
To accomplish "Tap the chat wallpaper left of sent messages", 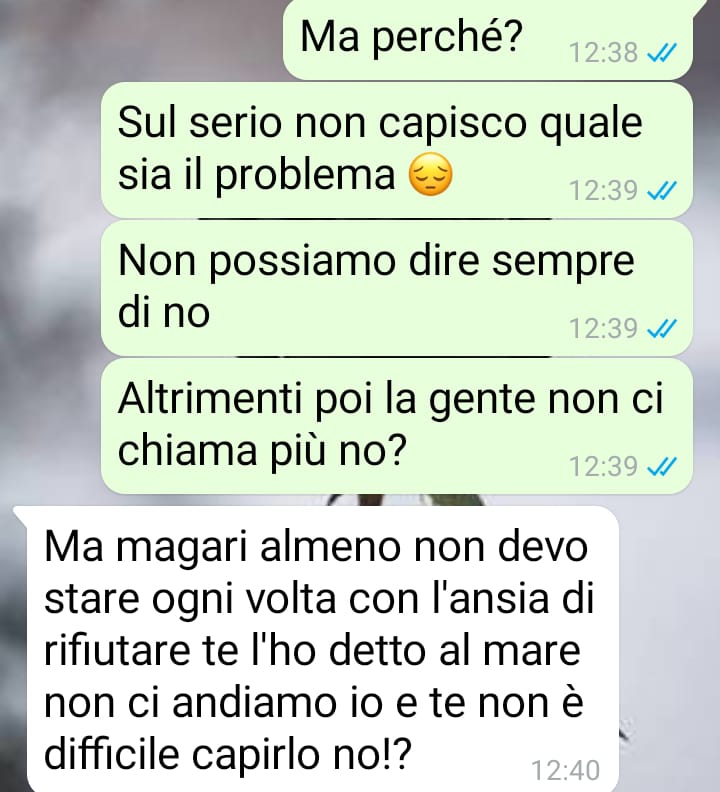I will tap(51, 253).
